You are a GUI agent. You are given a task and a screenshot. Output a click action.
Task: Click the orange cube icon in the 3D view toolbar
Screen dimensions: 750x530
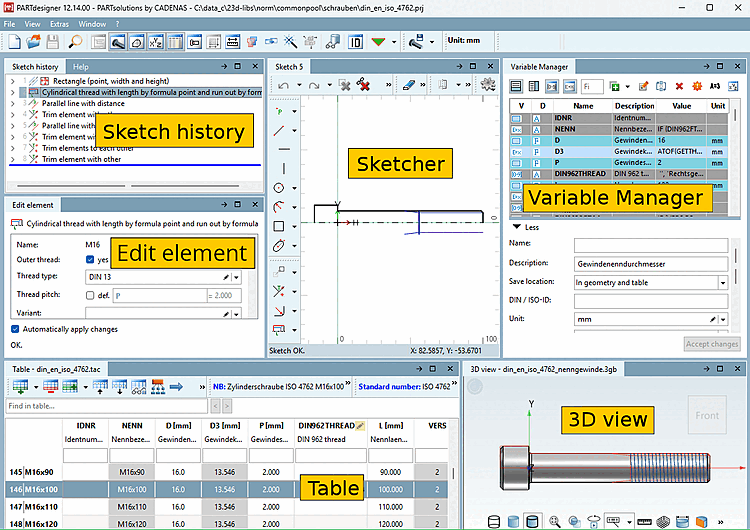tap(701, 521)
